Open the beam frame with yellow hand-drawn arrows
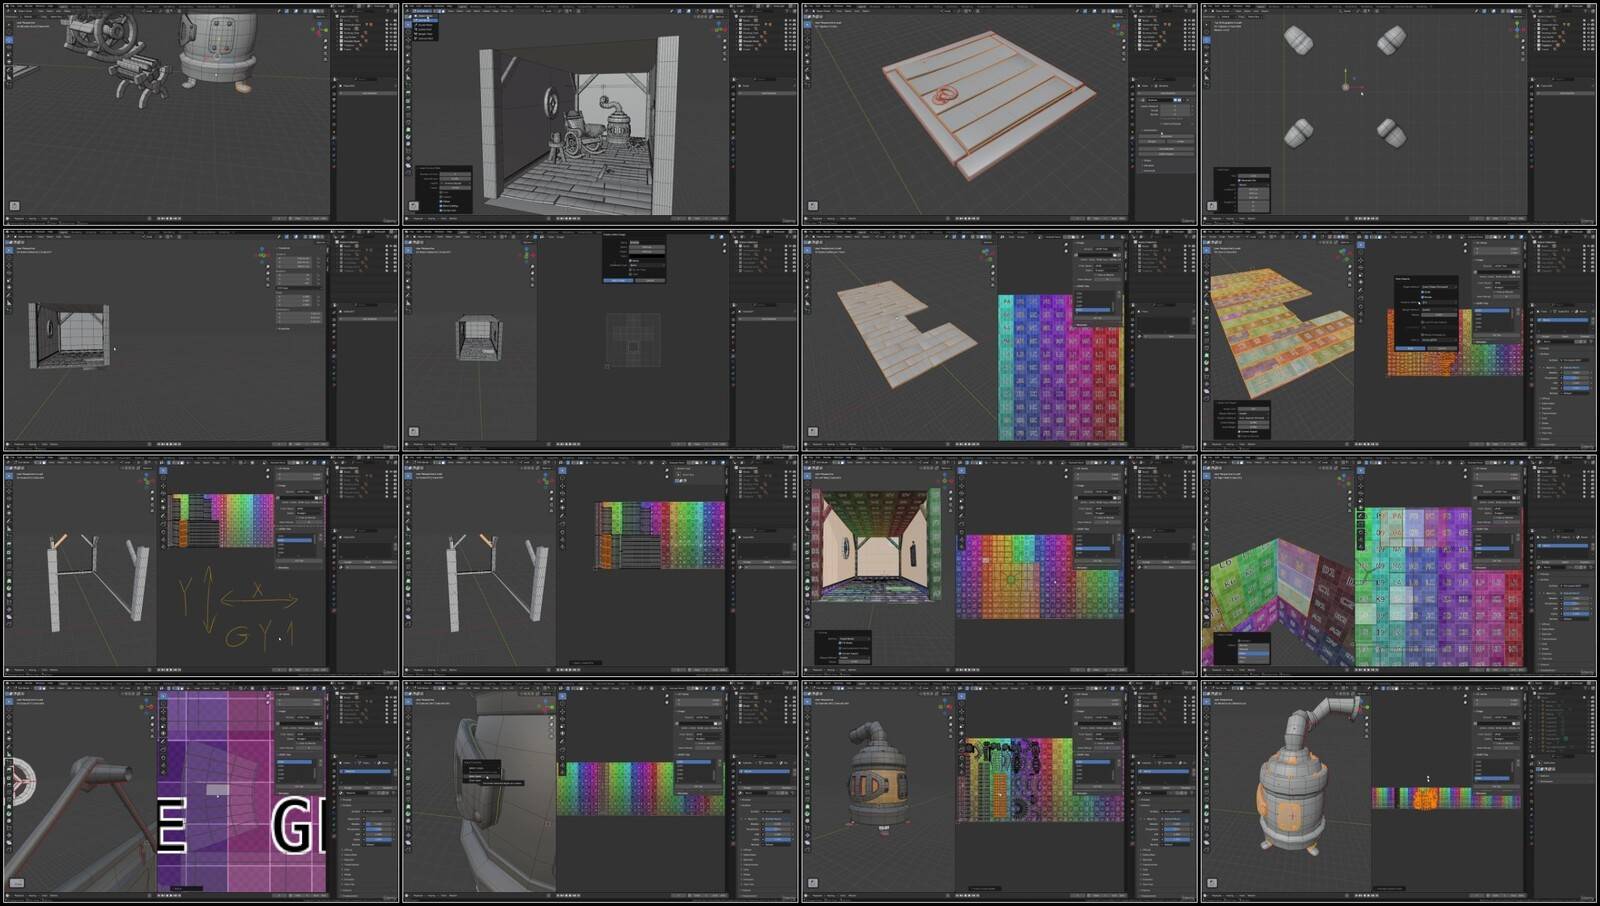The width and height of the screenshot is (1600, 906). click(201, 567)
